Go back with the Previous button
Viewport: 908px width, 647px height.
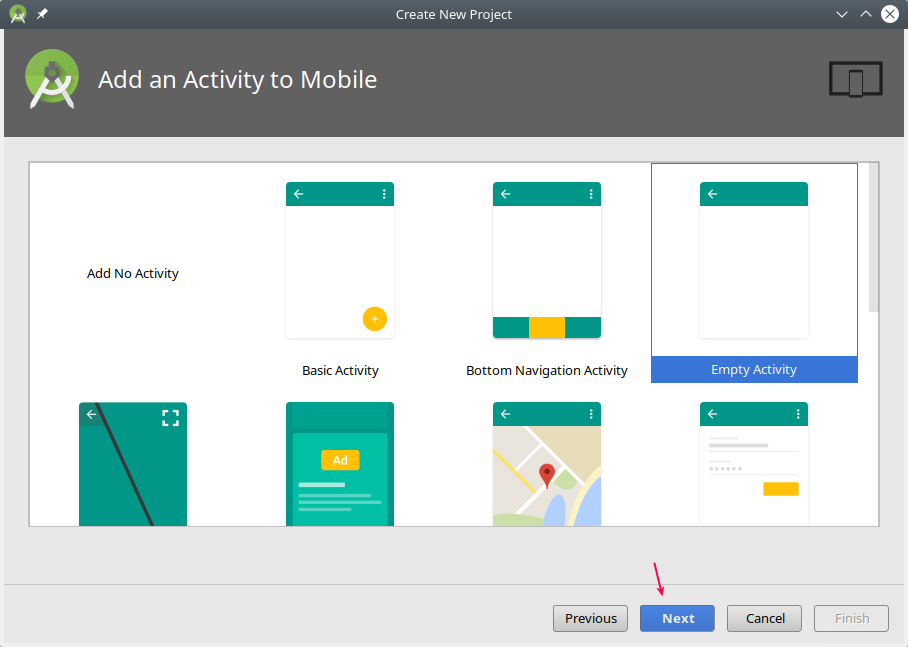(x=591, y=618)
